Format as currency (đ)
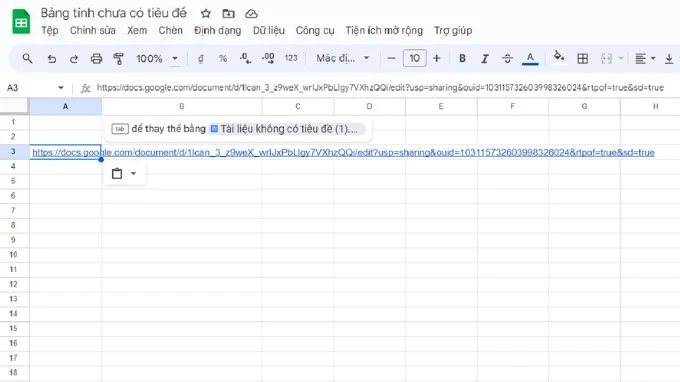Image resolution: width=680 pixels, height=382 pixels. [x=200, y=59]
